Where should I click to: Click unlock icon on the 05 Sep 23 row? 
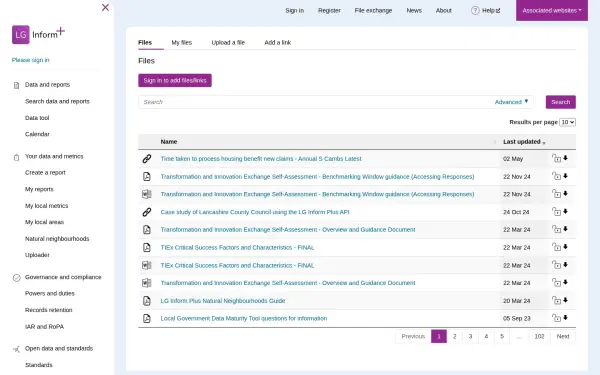(556, 318)
